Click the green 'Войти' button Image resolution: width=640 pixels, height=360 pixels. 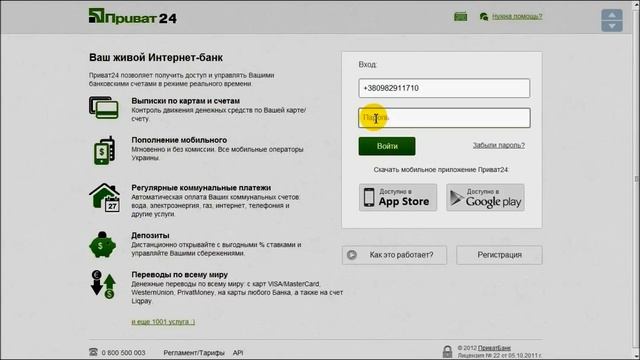click(x=387, y=146)
